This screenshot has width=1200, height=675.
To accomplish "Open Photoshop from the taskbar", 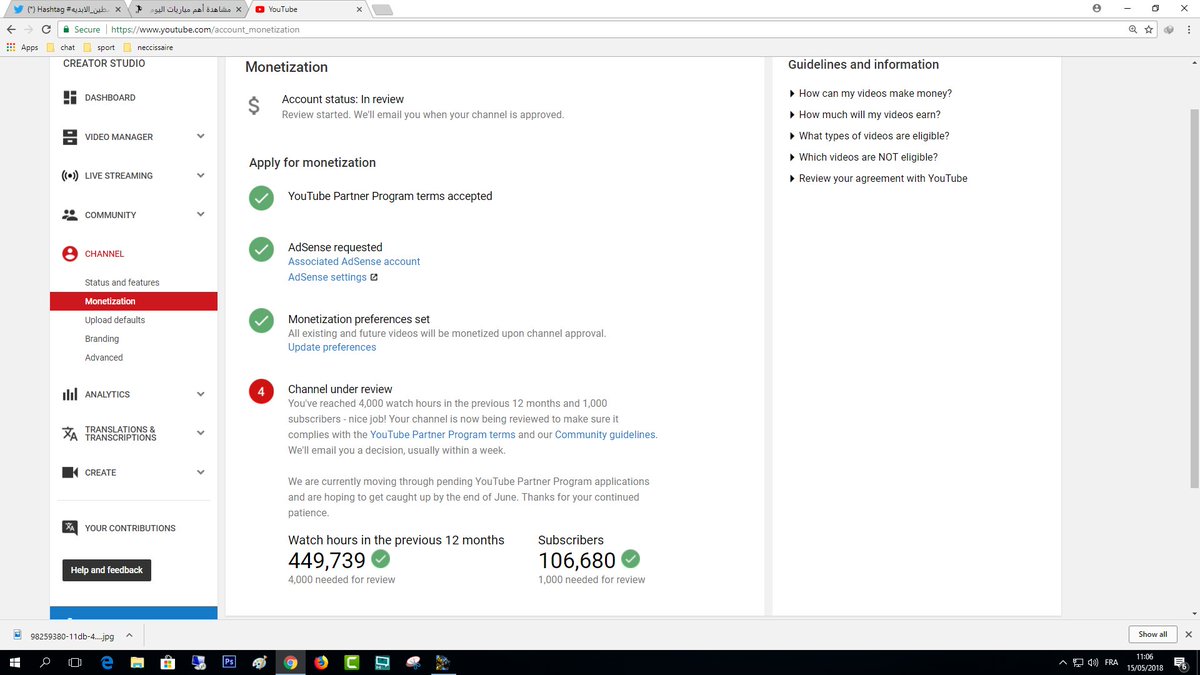I will coord(228,662).
